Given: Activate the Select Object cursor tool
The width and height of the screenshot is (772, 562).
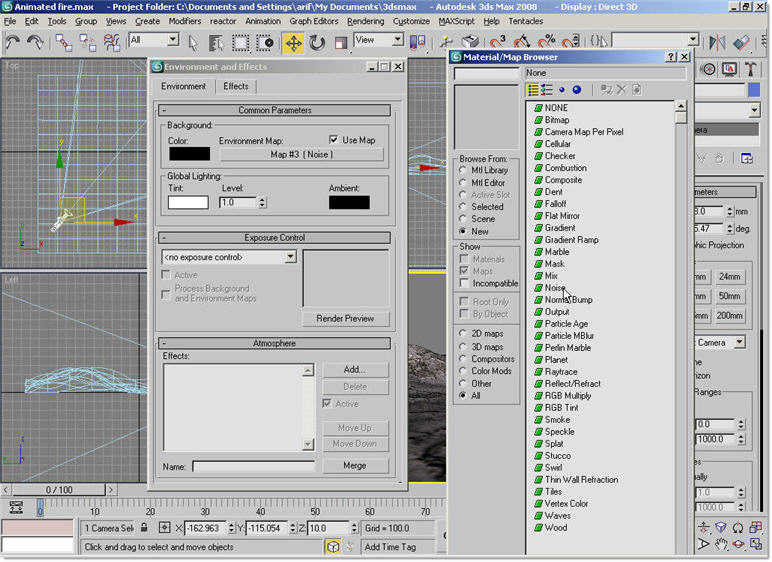Looking at the screenshot, I should pyautogui.click(x=191, y=43).
